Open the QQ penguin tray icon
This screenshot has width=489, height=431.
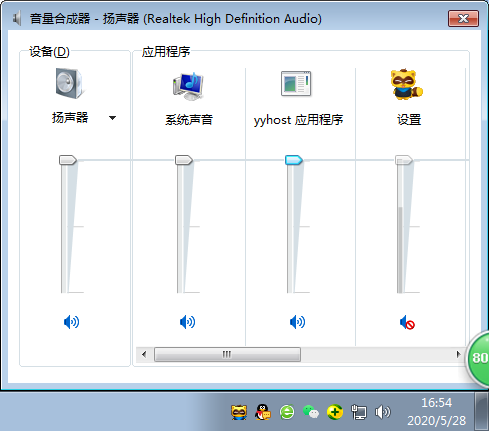263,412
